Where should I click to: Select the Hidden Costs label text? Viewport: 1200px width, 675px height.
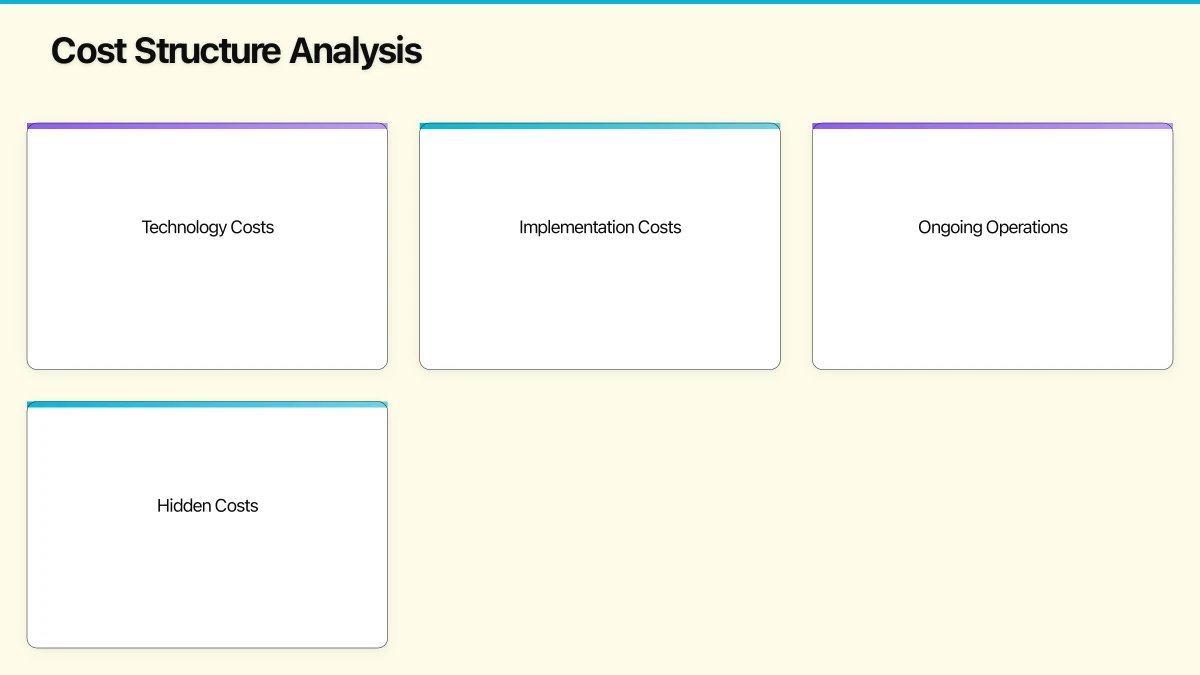pos(207,506)
